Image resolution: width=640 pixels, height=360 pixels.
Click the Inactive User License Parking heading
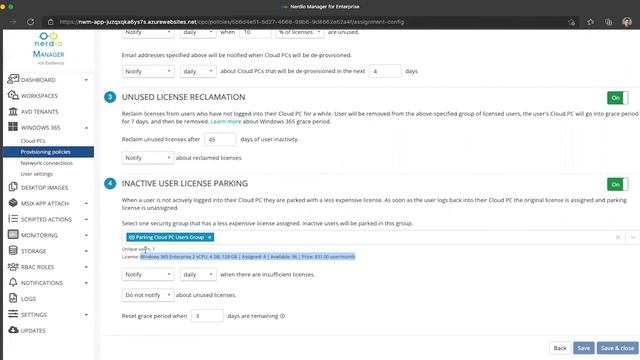[184, 184]
